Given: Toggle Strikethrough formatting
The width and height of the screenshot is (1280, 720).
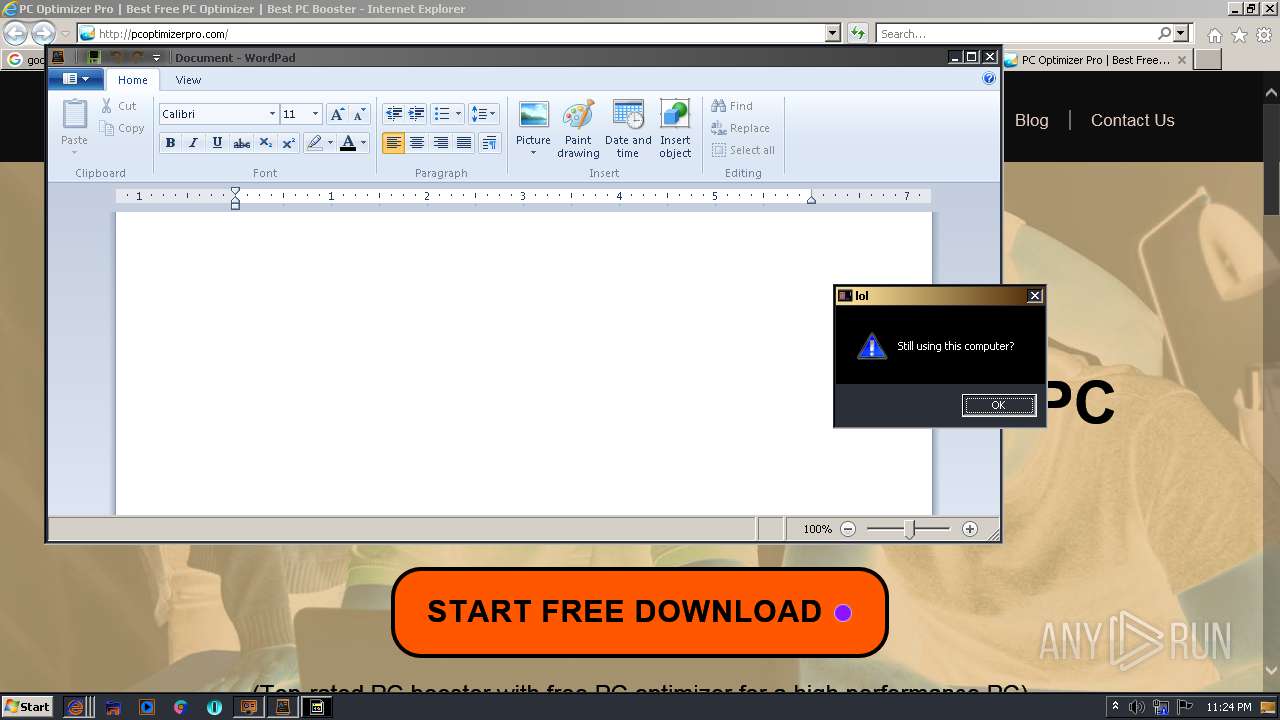Looking at the screenshot, I should click(x=241, y=143).
